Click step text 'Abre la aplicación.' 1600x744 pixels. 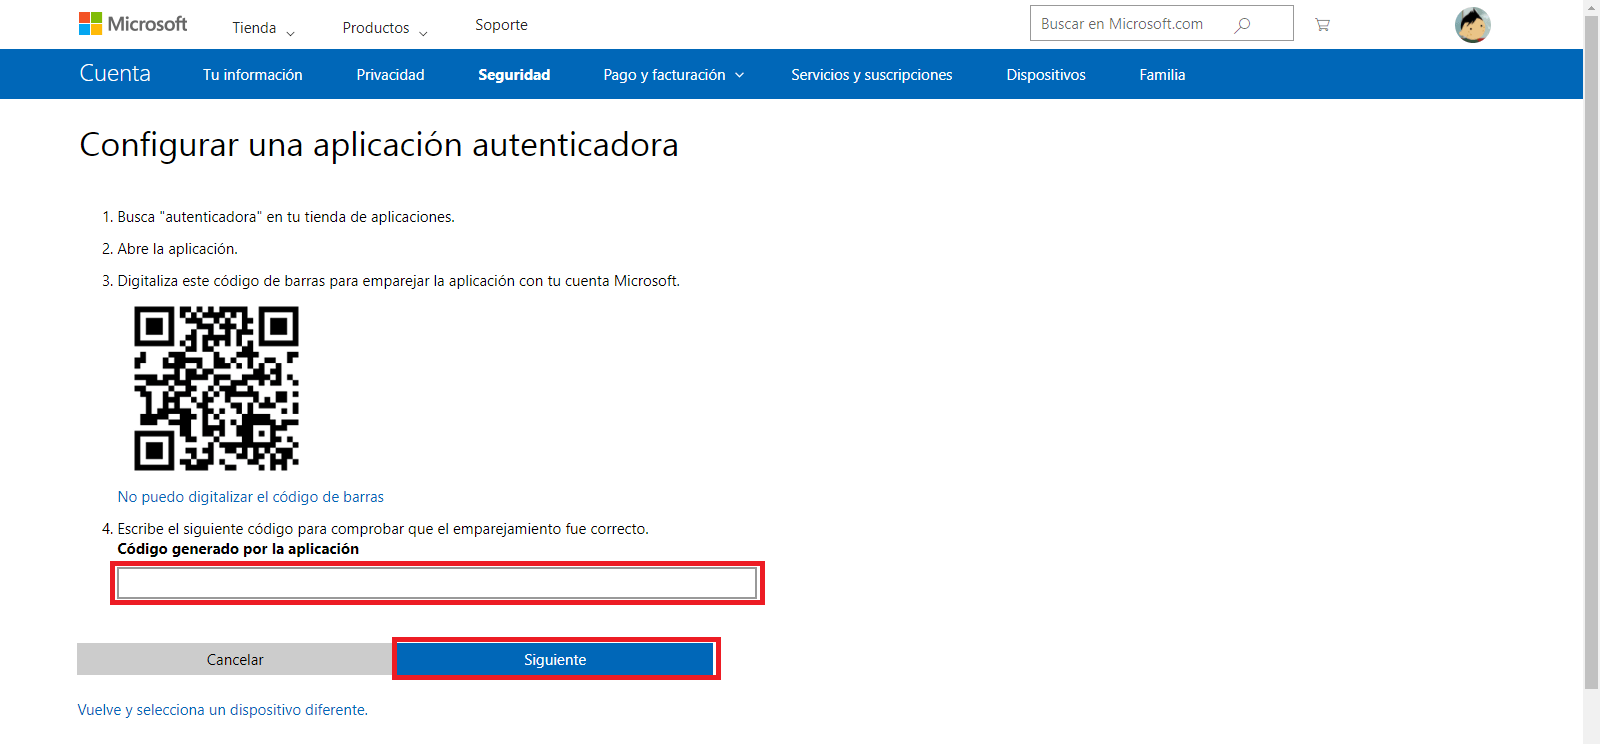(178, 249)
